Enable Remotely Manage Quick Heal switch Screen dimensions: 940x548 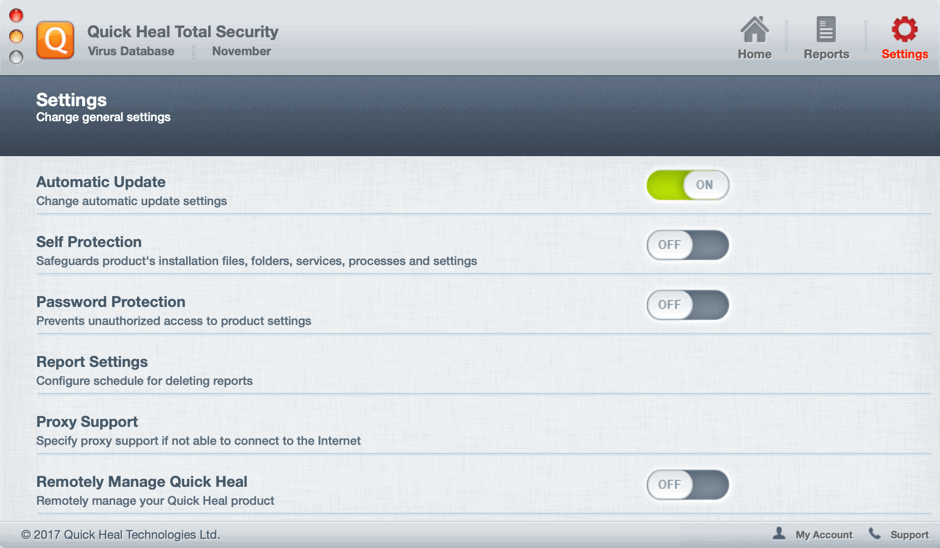(688, 485)
